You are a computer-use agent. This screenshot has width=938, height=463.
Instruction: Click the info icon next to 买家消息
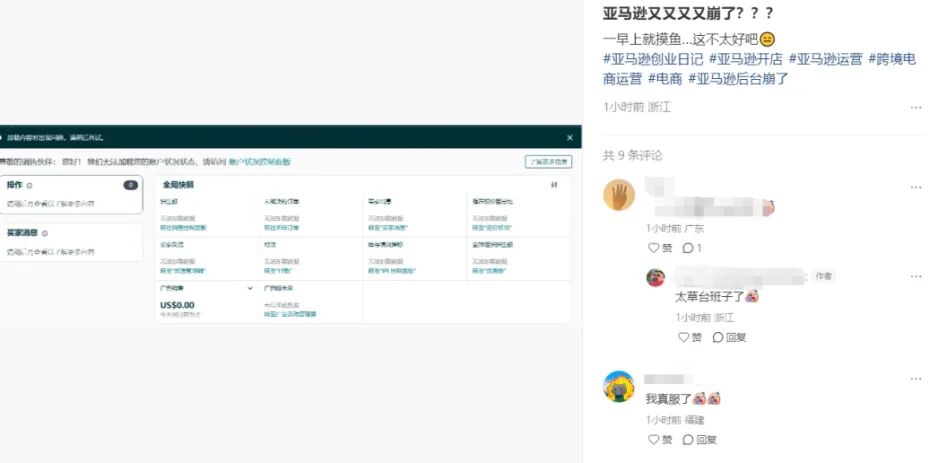(45, 233)
